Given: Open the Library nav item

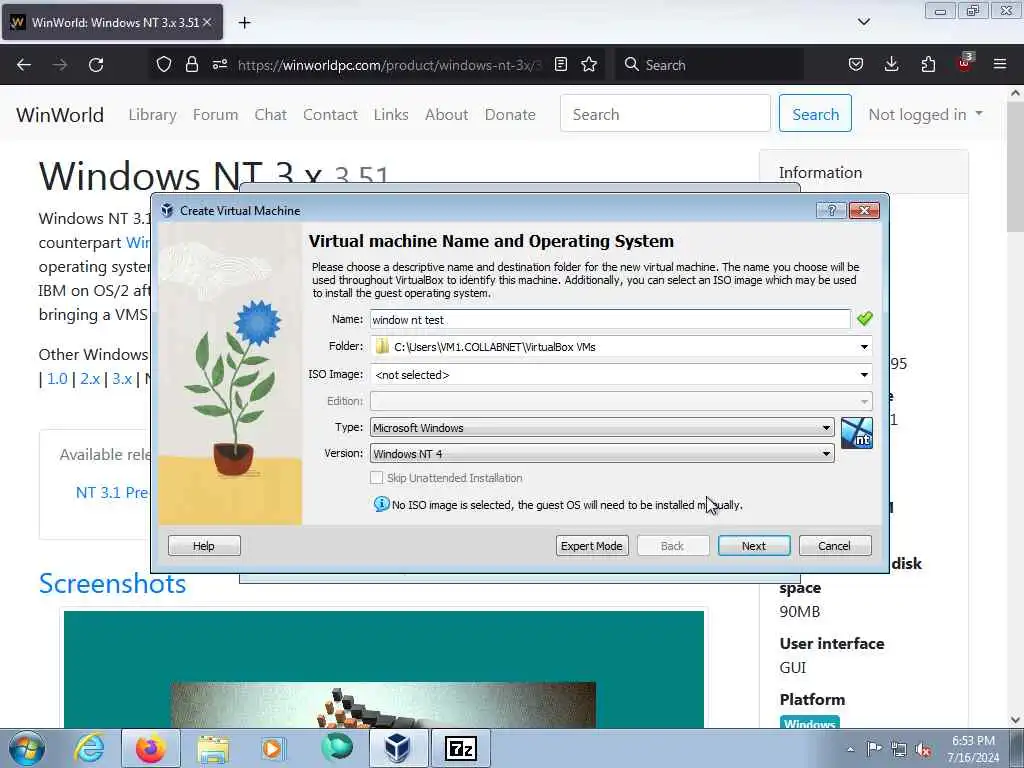Looking at the screenshot, I should pyautogui.click(x=152, y=114).
